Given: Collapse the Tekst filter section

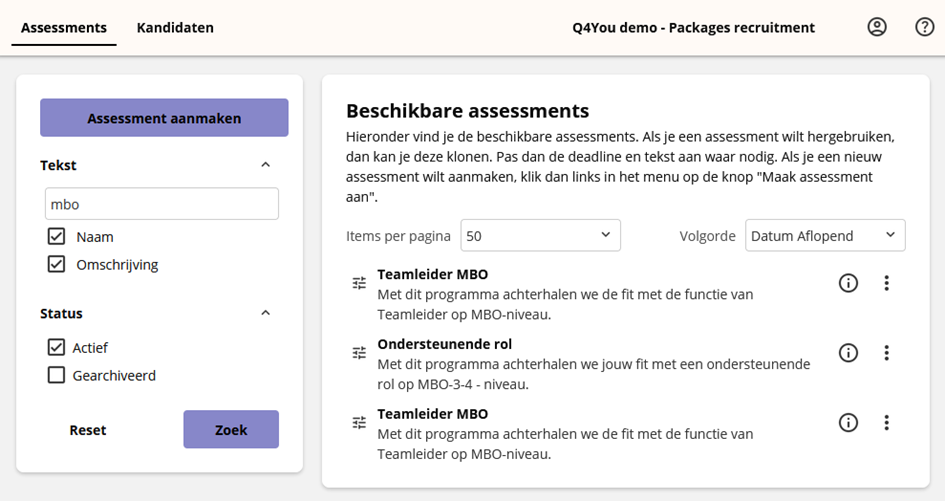Looking at the screenshot, I should point(265,165).
